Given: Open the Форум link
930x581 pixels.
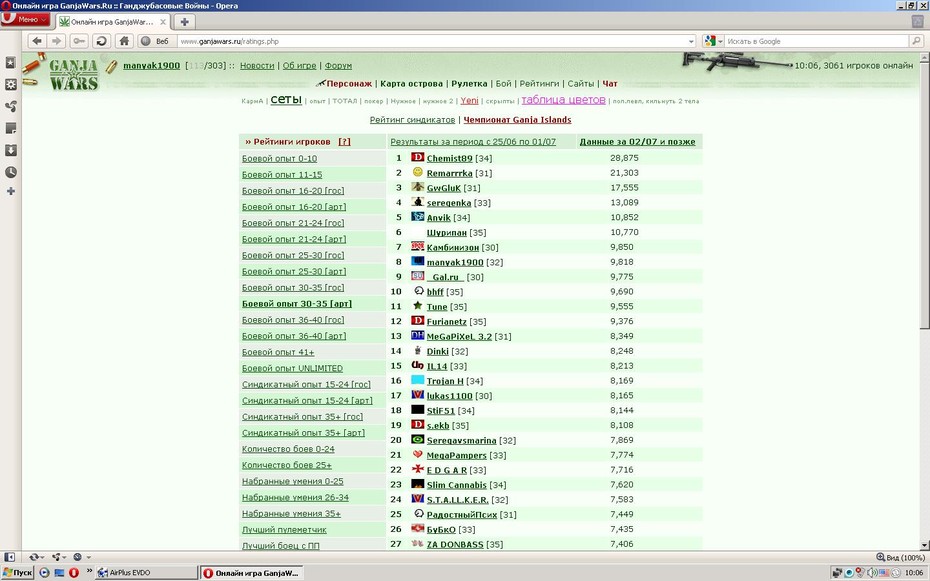Looking at the screenshot, I should (x=338, y=65).
